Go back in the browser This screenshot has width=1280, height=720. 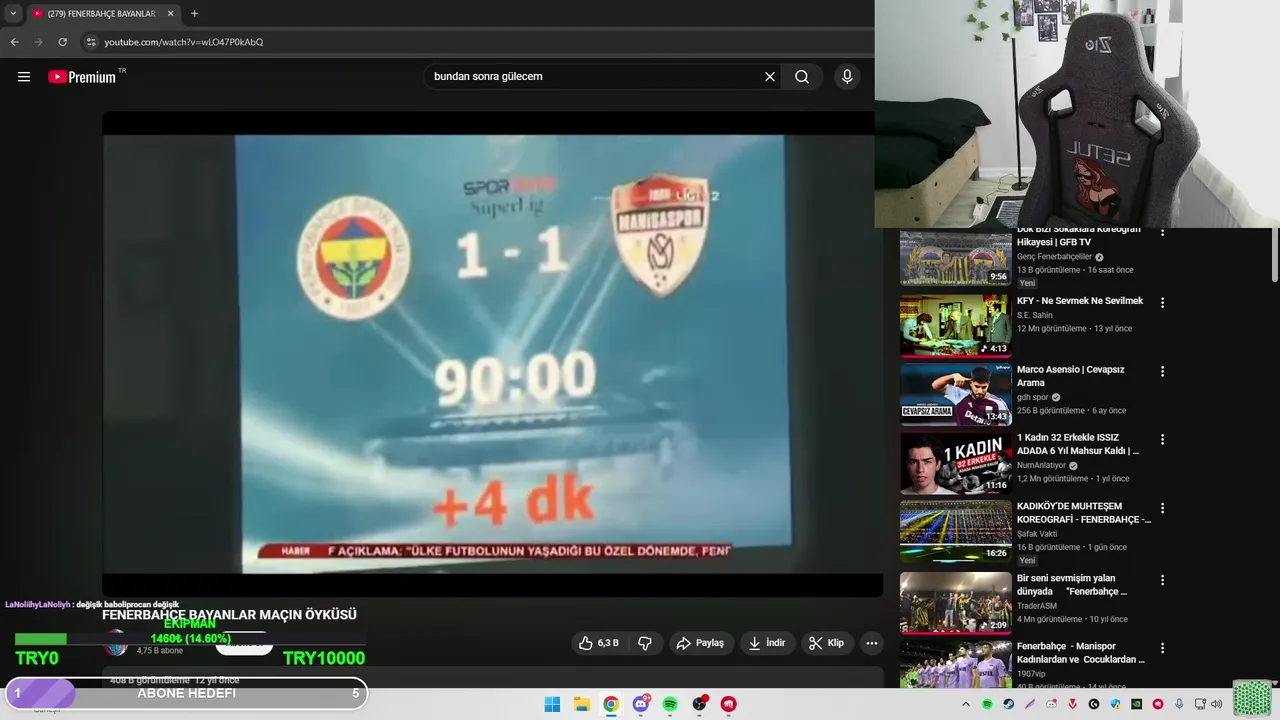click(14, 42)
